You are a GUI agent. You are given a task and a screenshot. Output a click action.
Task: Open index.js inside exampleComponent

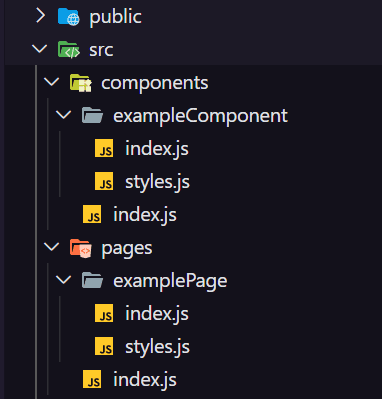tap(157, 149)
